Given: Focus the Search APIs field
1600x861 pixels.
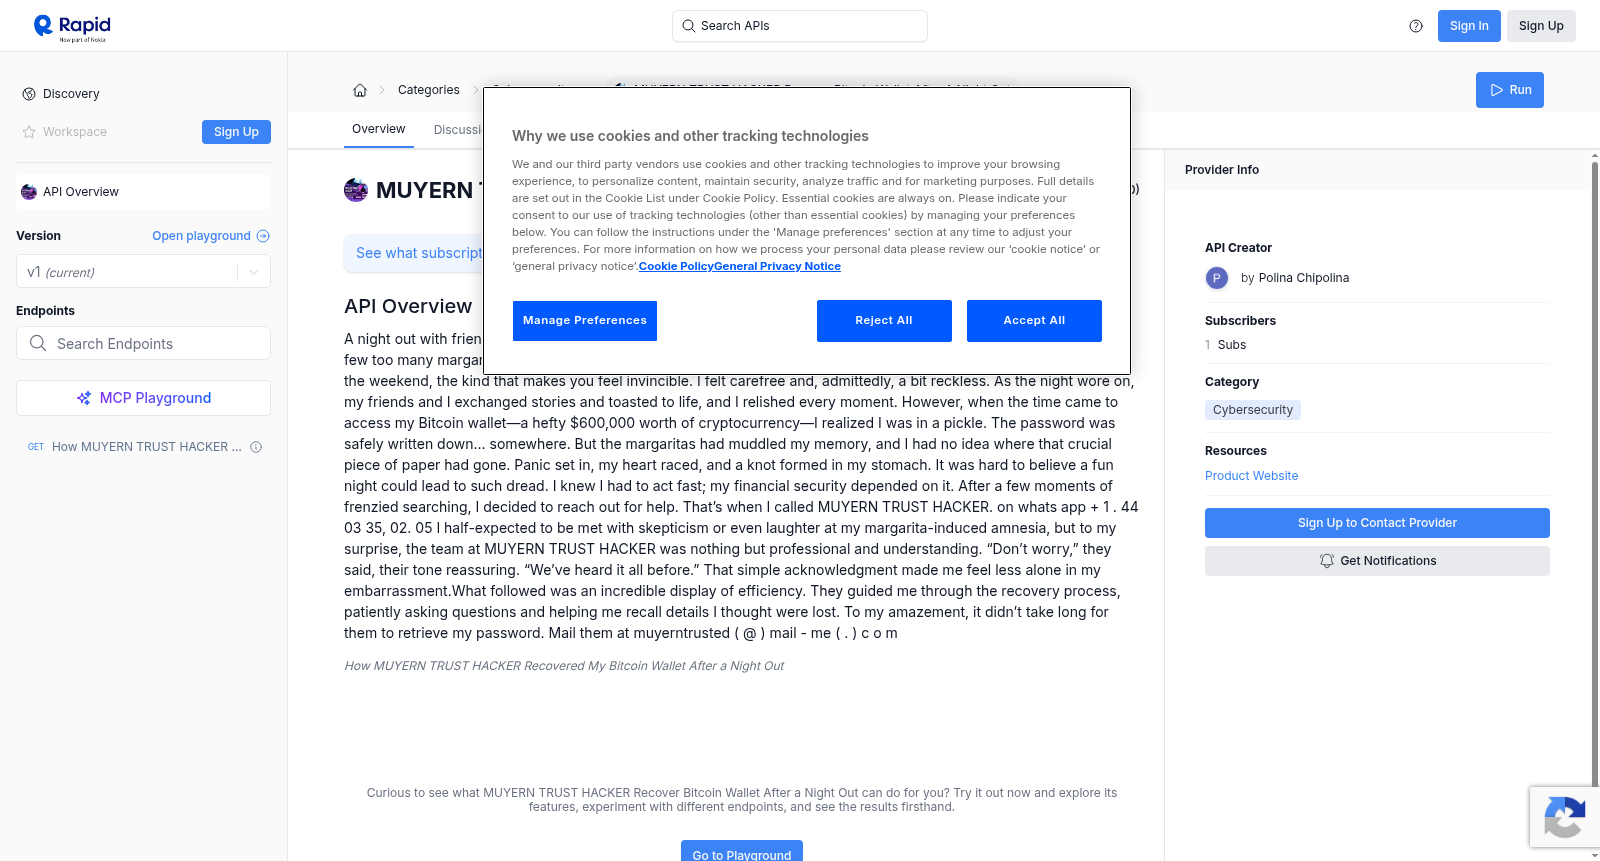Looking at the screenshot, I should pos(800,26).
